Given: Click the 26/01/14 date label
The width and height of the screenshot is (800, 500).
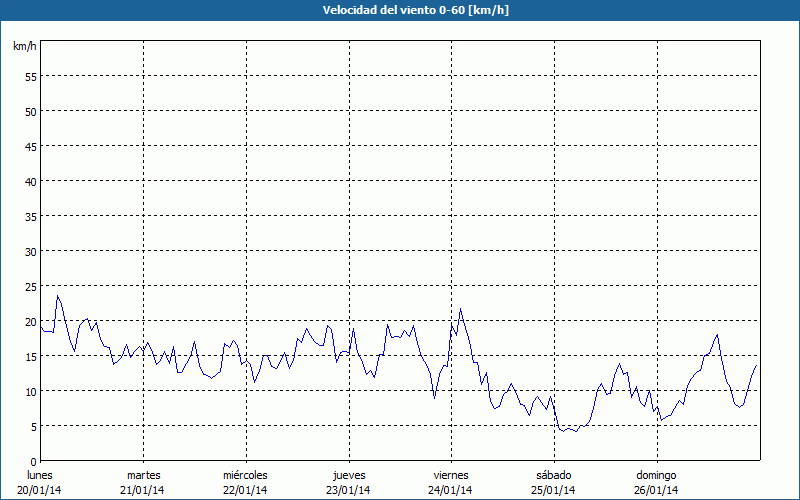Looking at the screenshot, I should coord(655,490).
